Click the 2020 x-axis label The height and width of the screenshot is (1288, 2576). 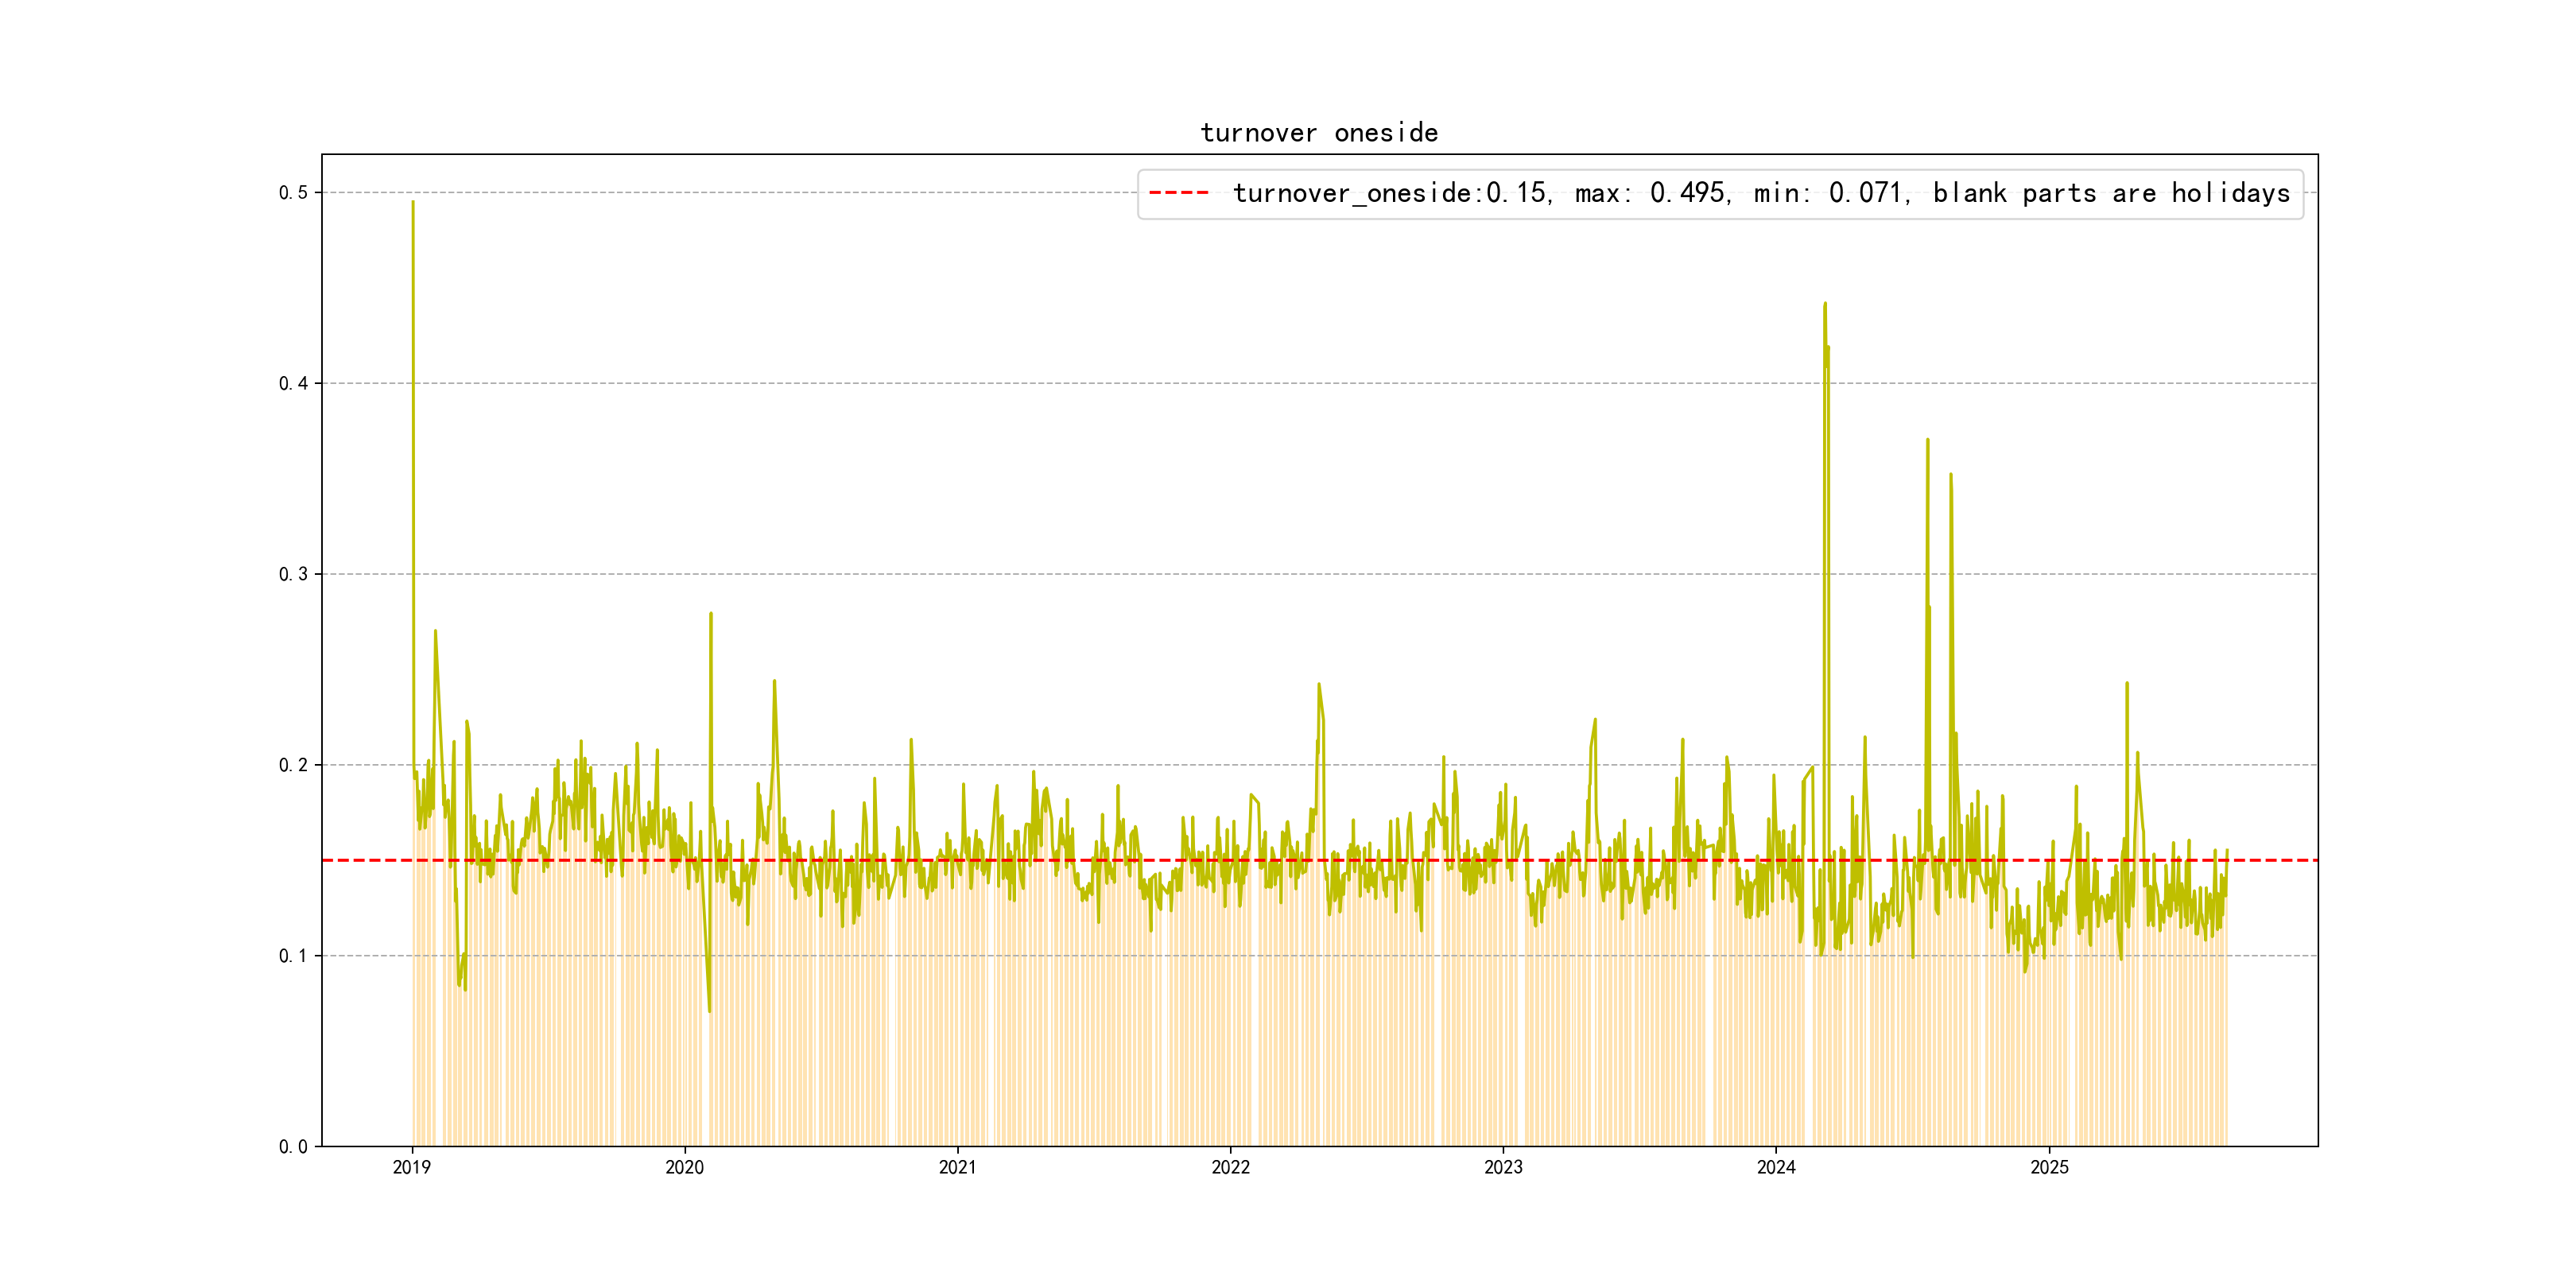coord(684,1167)
